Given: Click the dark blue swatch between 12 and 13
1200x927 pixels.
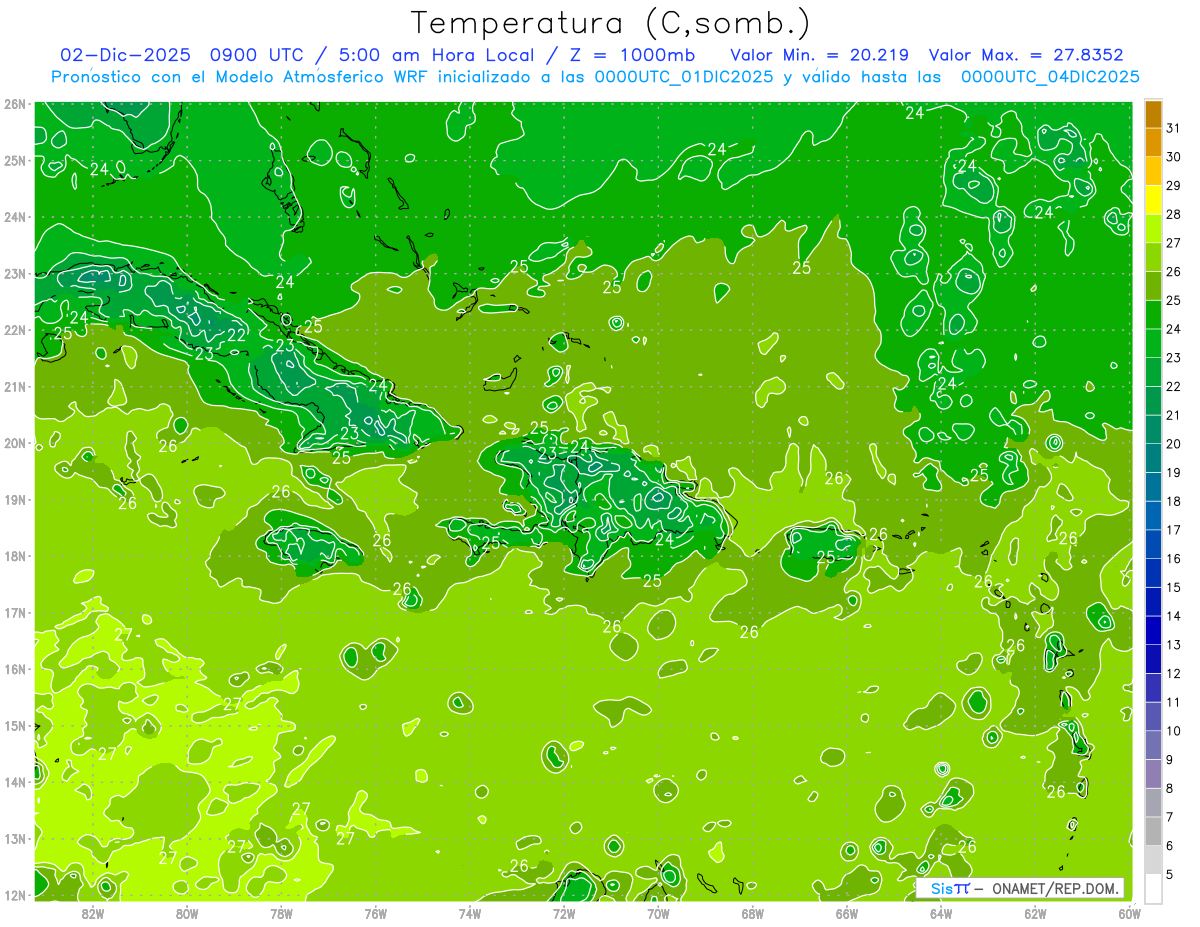Looking at the screenshot, I should pos(1153,659).
